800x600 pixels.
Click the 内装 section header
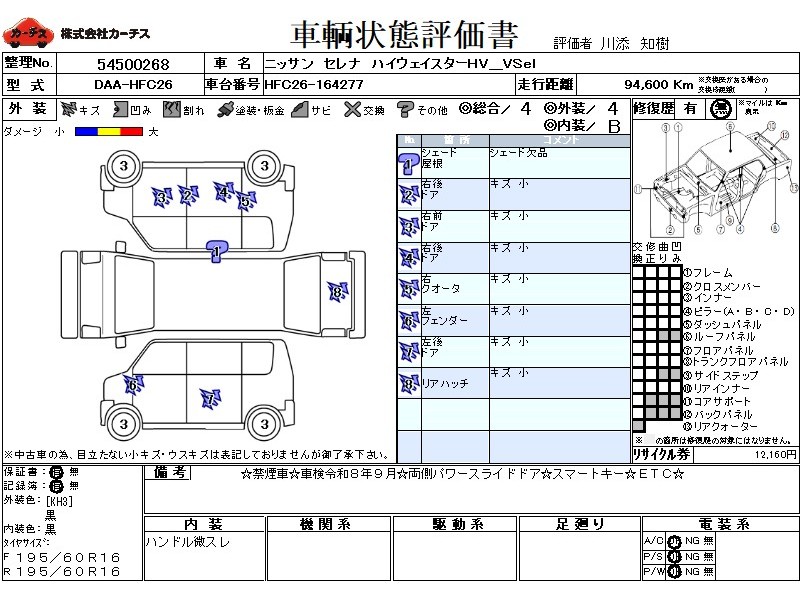point(204,524)
